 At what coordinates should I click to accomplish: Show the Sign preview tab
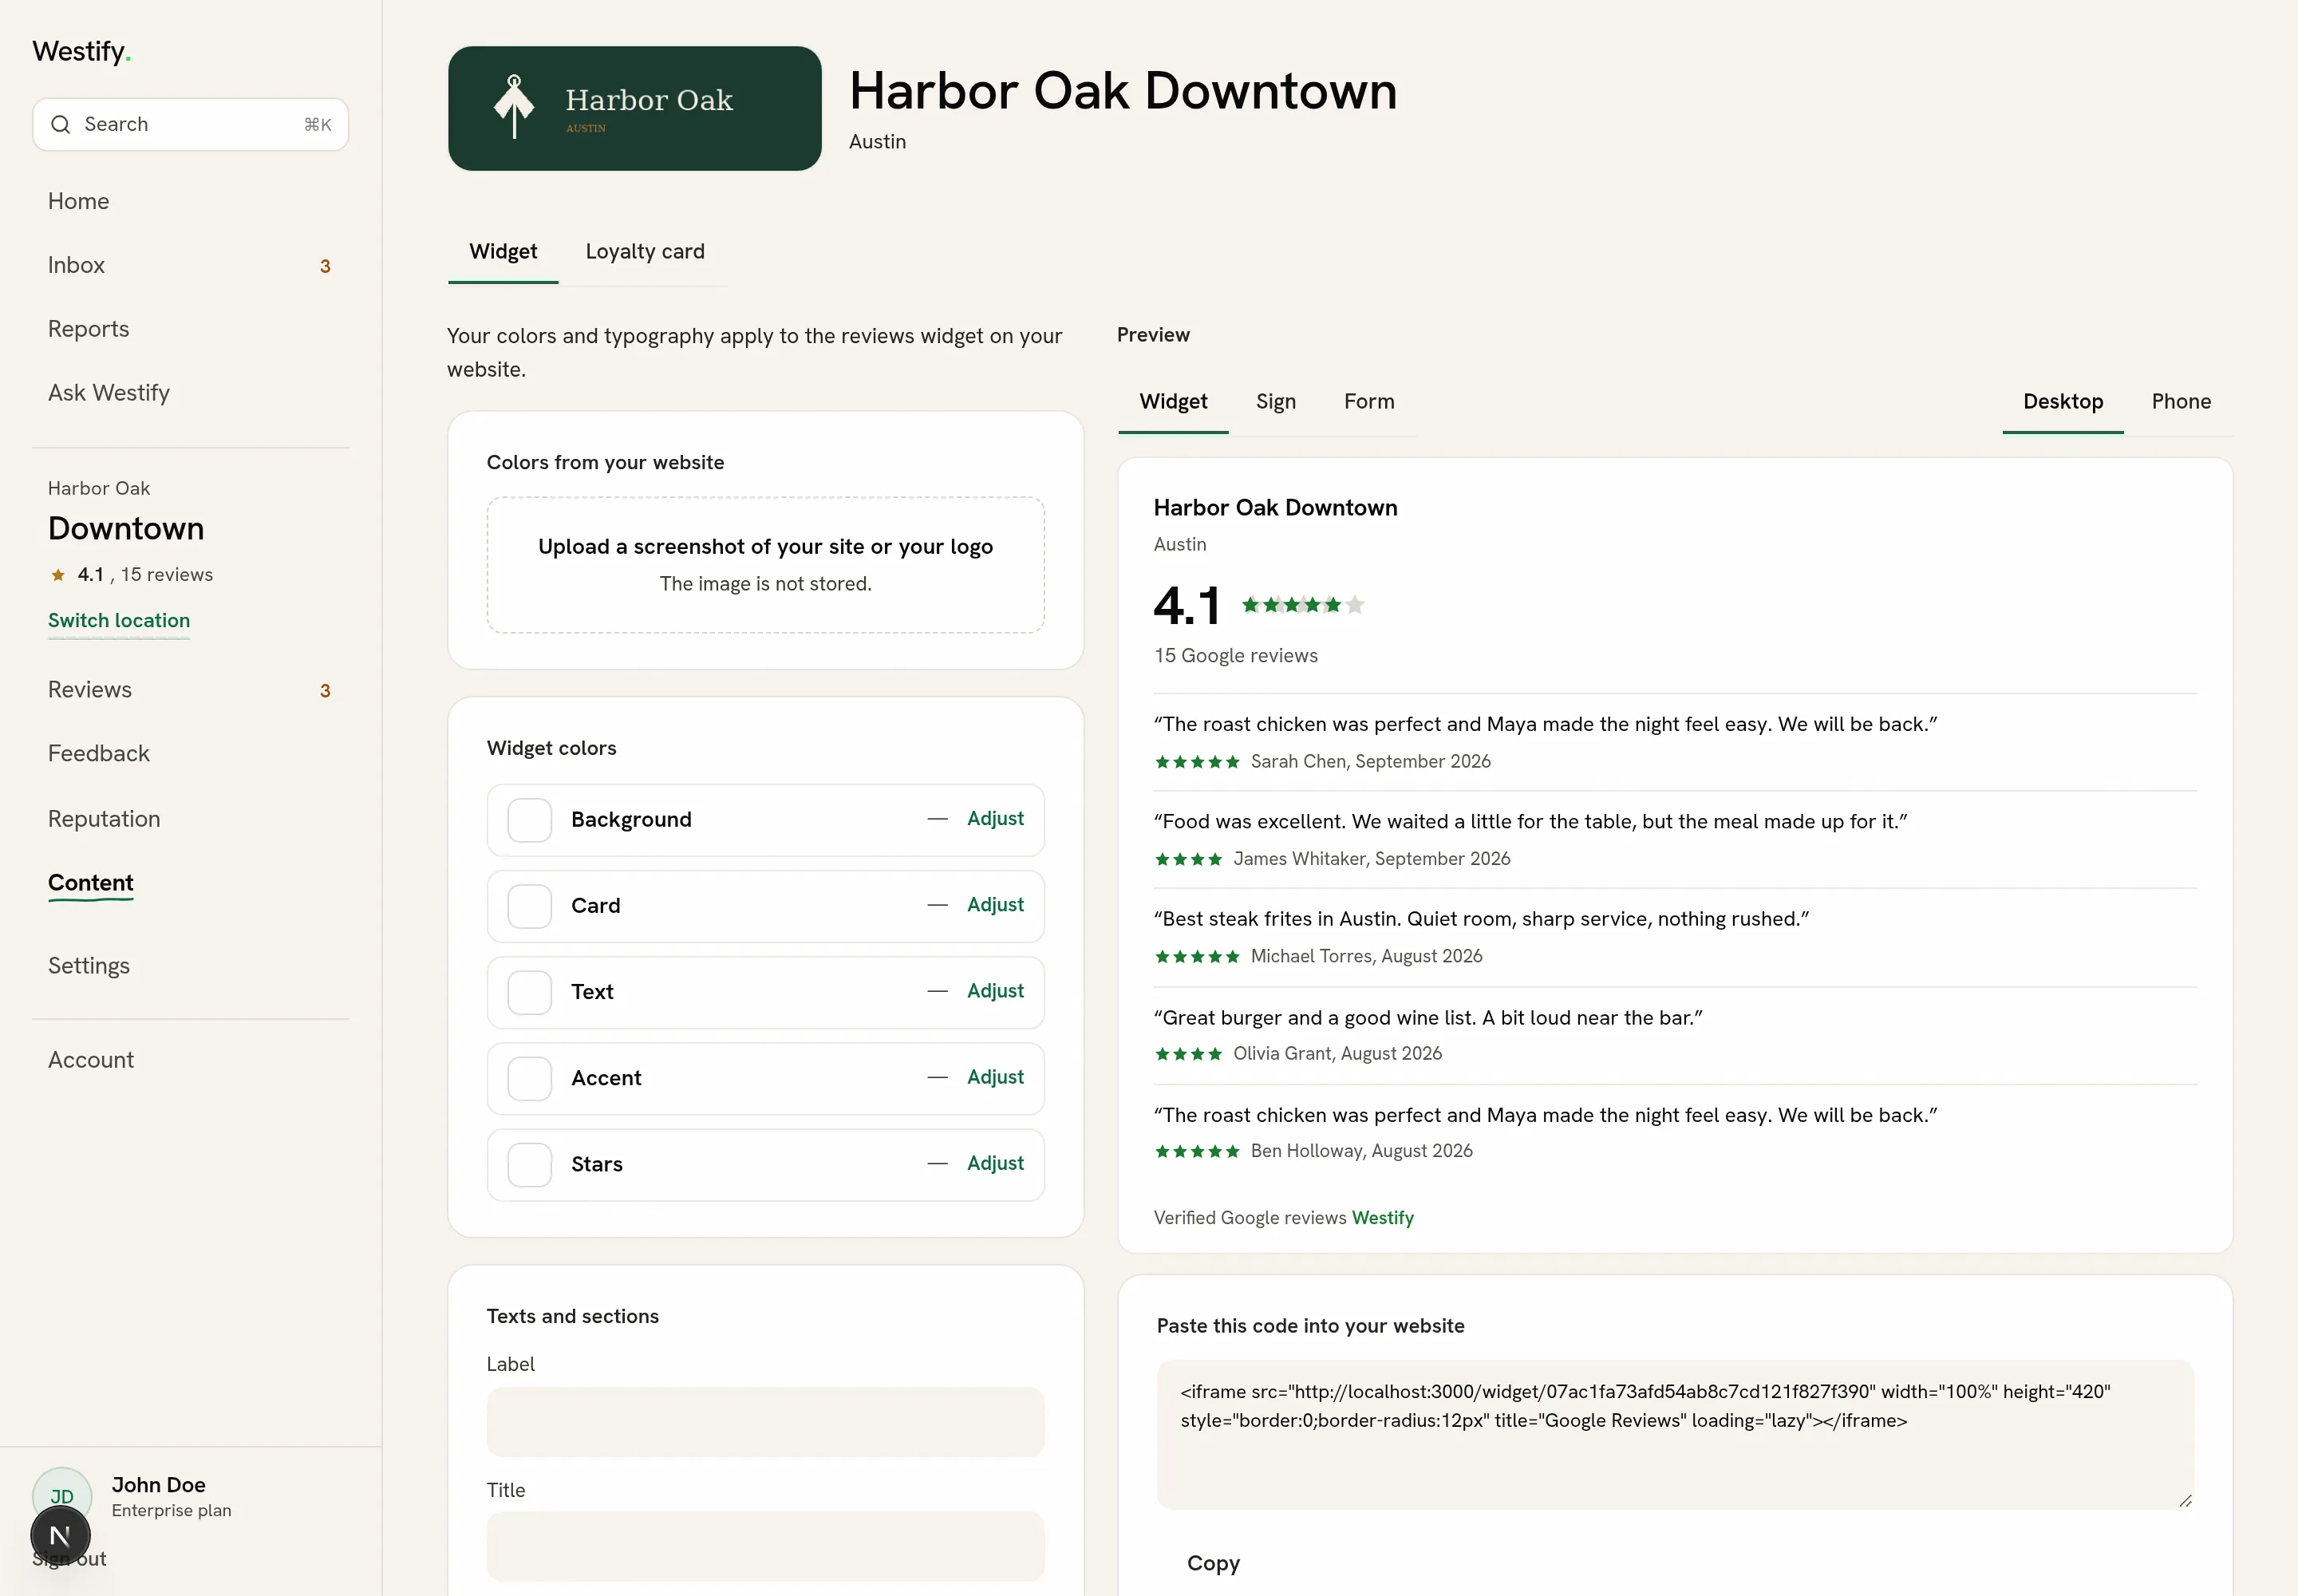tap(1276, 402)
